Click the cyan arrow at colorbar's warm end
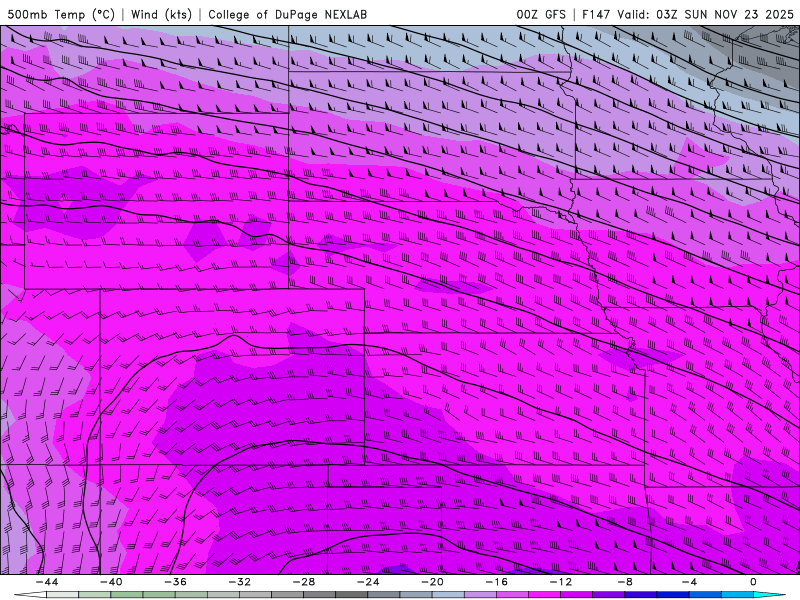 click(x=770, y=595)
